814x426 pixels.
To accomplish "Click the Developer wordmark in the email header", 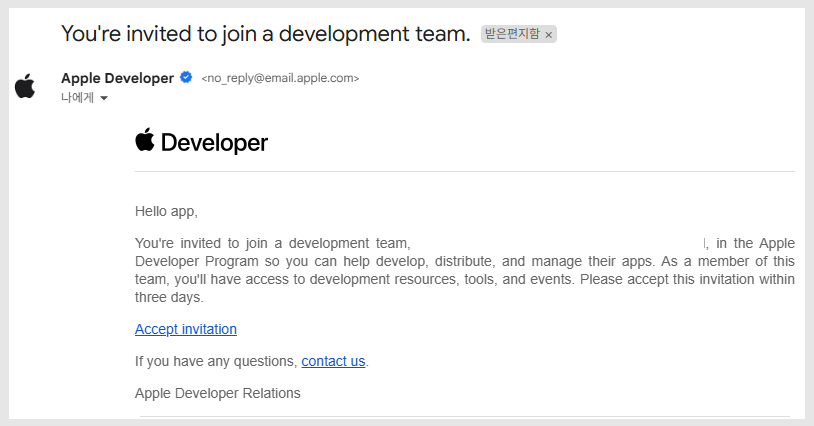I will [x=214, y=143].
